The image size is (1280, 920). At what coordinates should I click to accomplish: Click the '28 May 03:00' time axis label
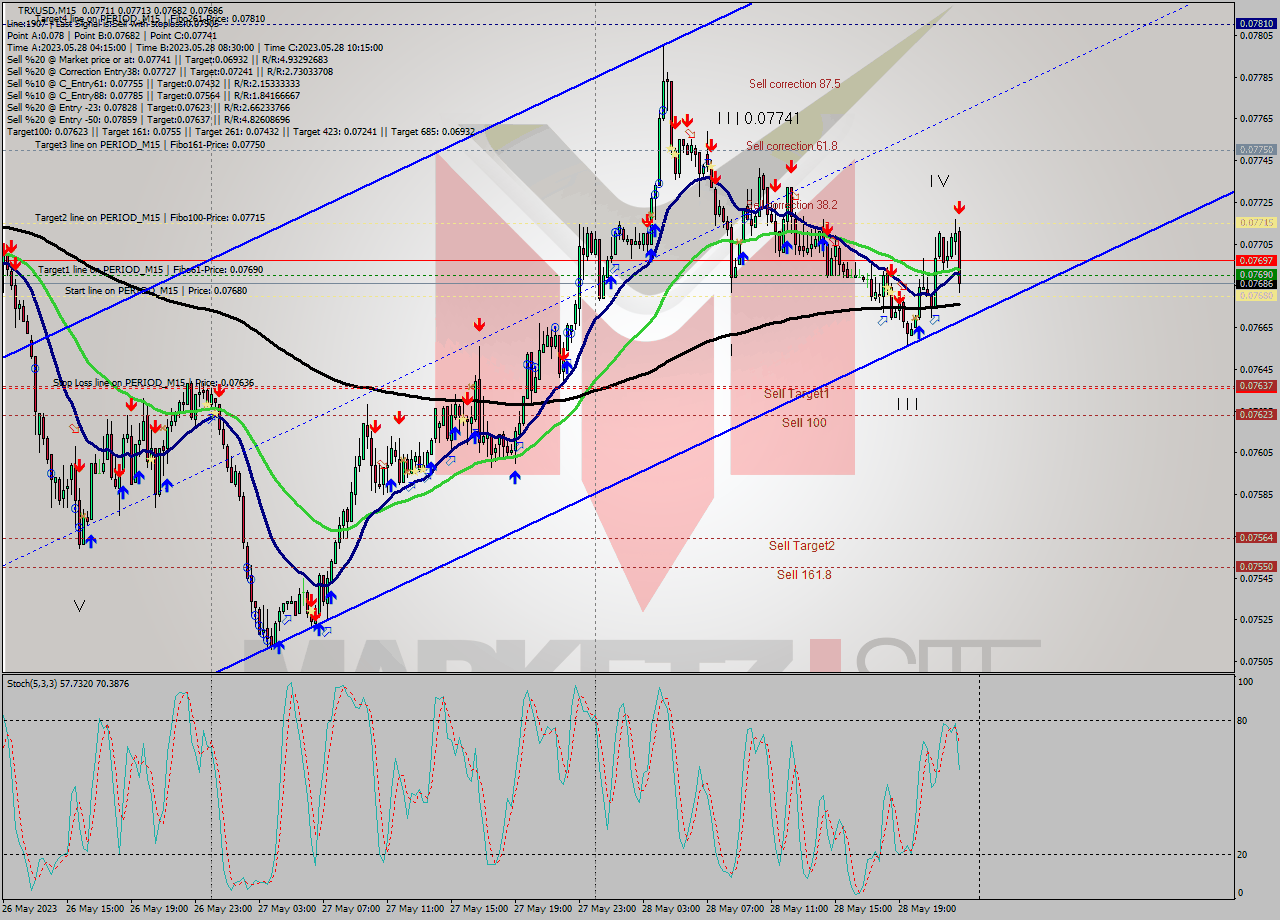672,909
